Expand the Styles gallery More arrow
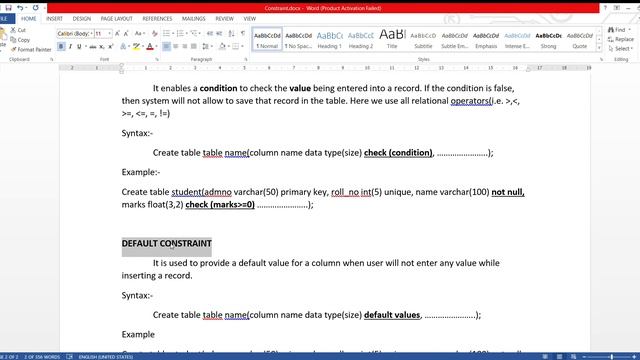640x360 pixels. point(599,48)
